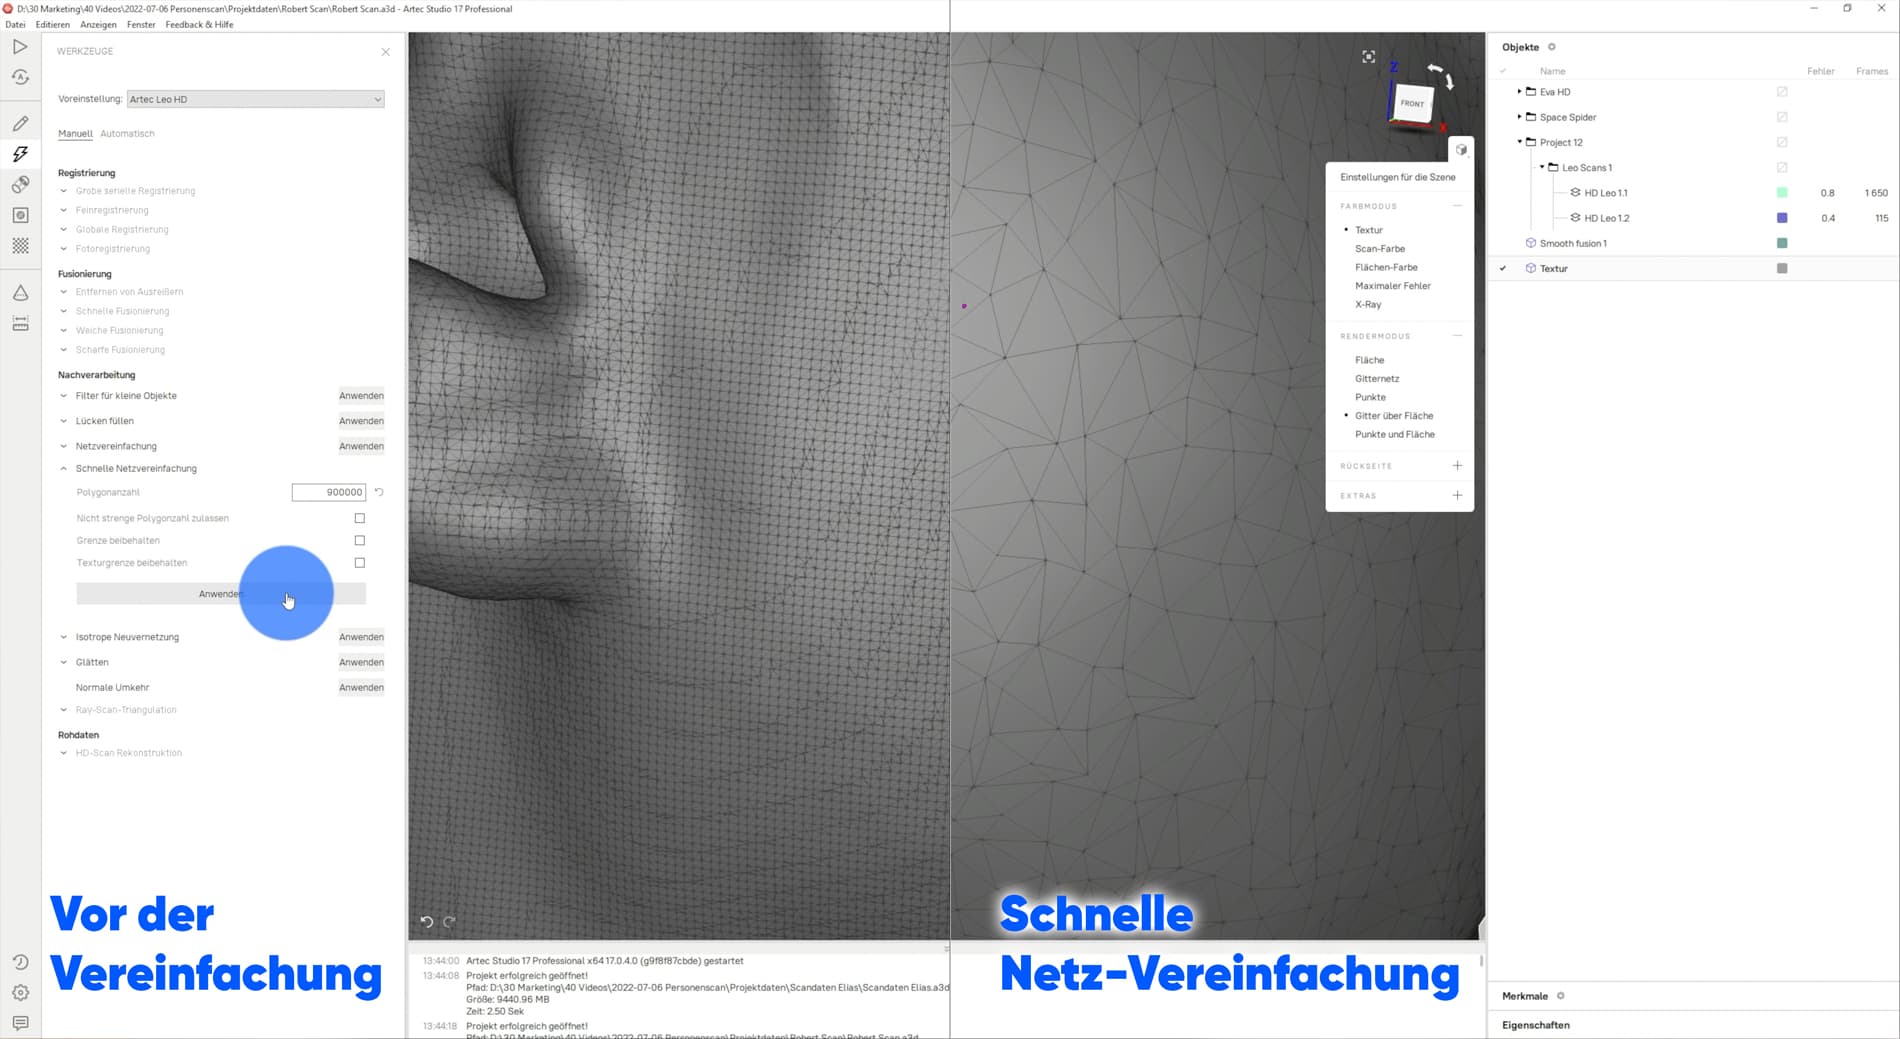
Task: Open the cone-shaped construction tool icon
Action: tap(19, 292)
